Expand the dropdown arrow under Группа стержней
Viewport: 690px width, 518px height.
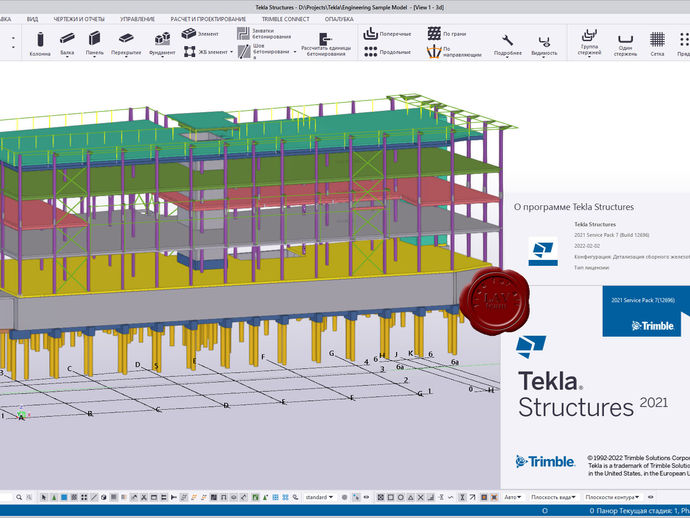(x=589, y=57)
